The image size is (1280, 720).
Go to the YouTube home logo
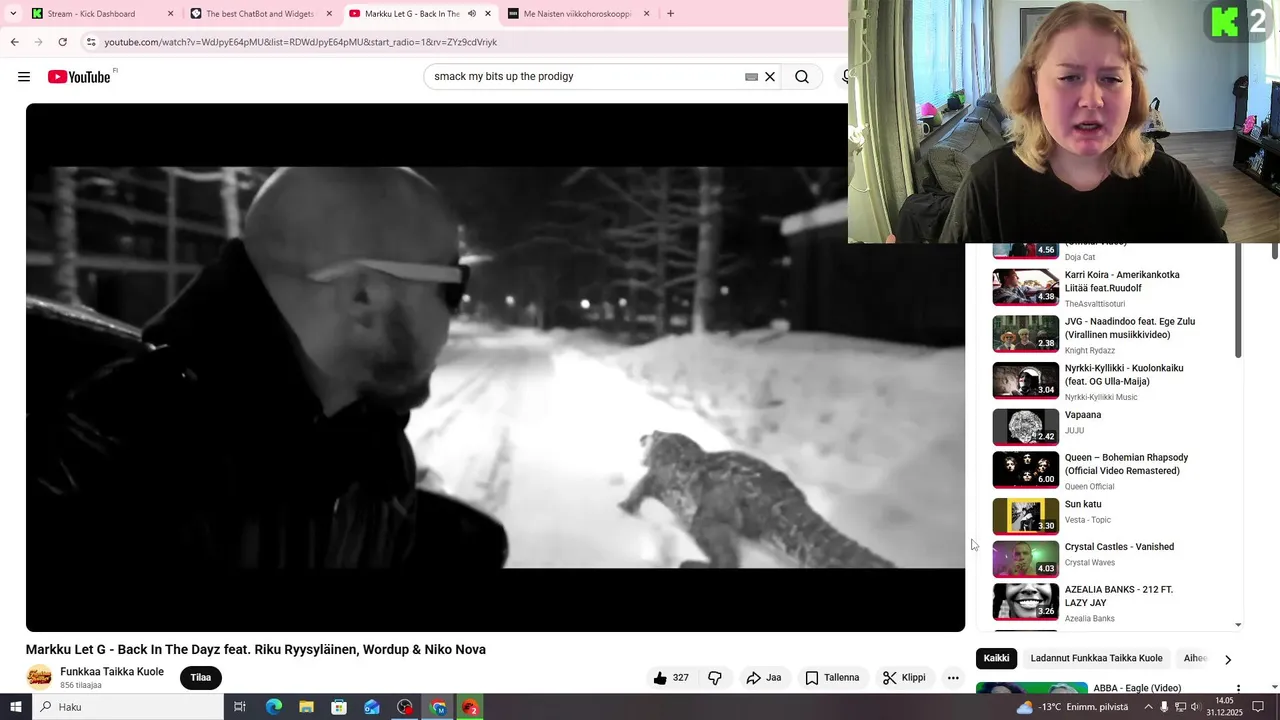(x=79, y=77)
